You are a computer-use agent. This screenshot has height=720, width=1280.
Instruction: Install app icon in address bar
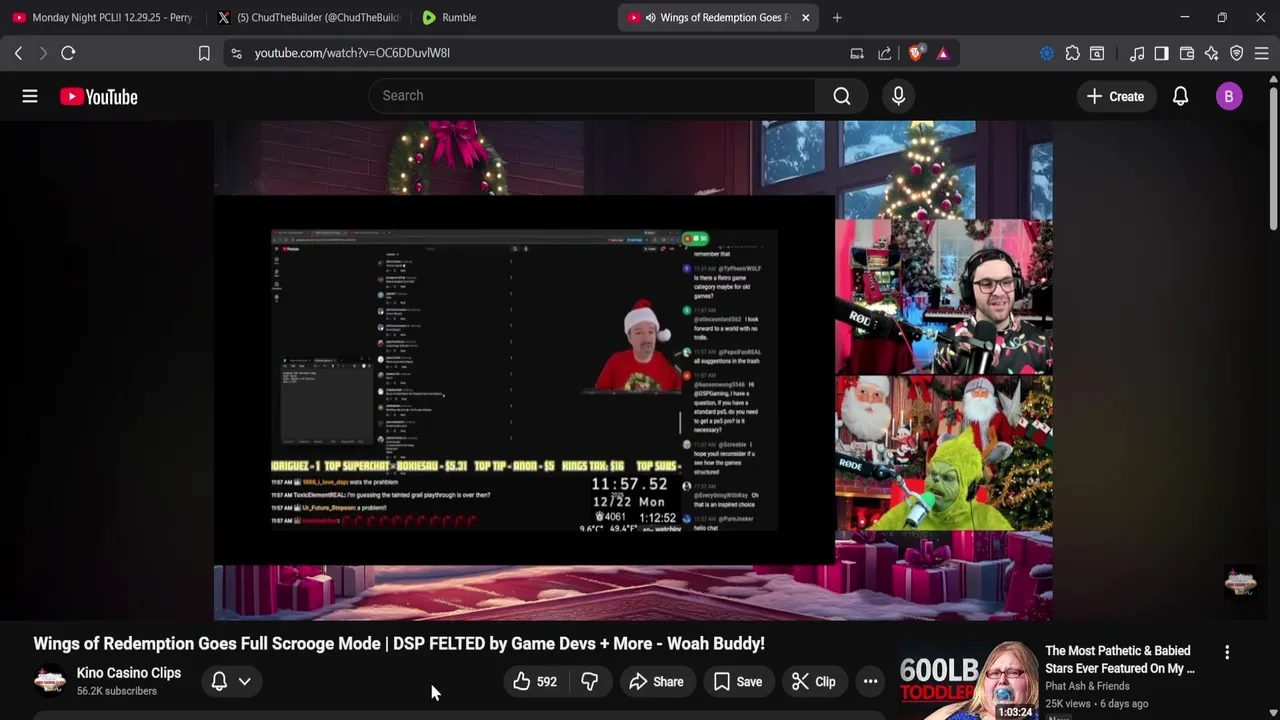click(x=857, y=53)
